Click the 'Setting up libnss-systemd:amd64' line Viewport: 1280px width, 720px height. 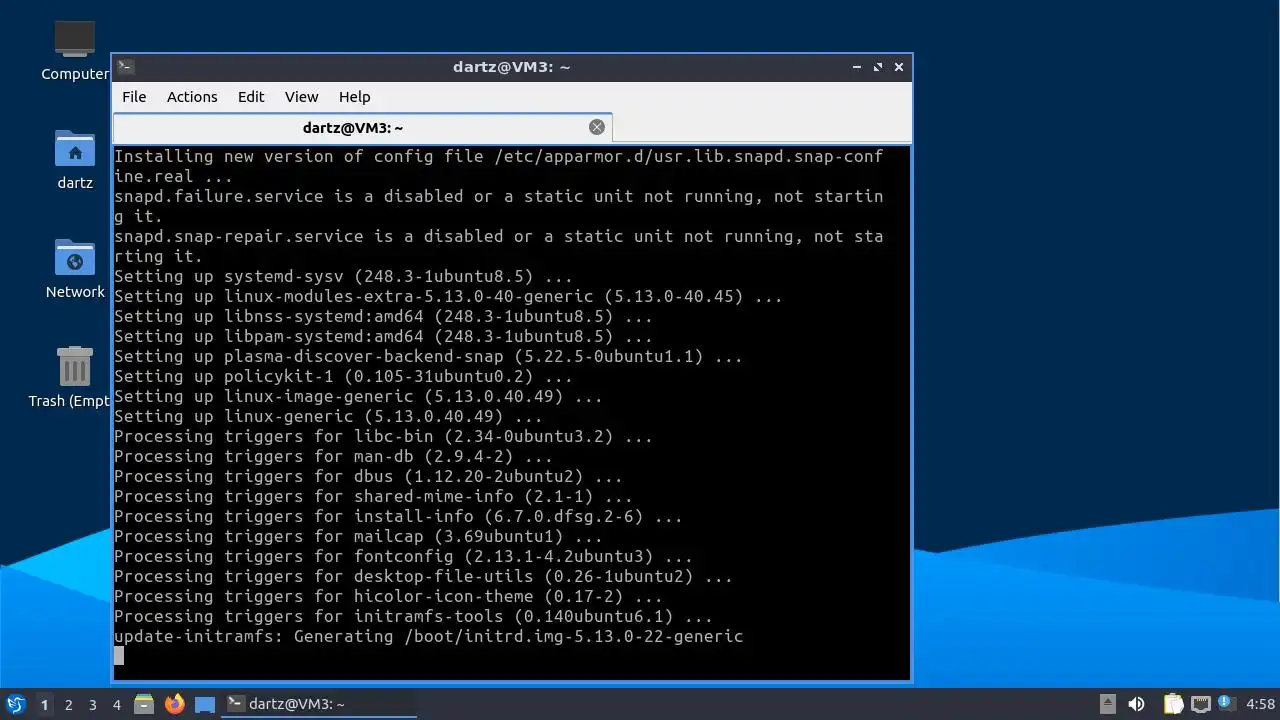(383, 316)
